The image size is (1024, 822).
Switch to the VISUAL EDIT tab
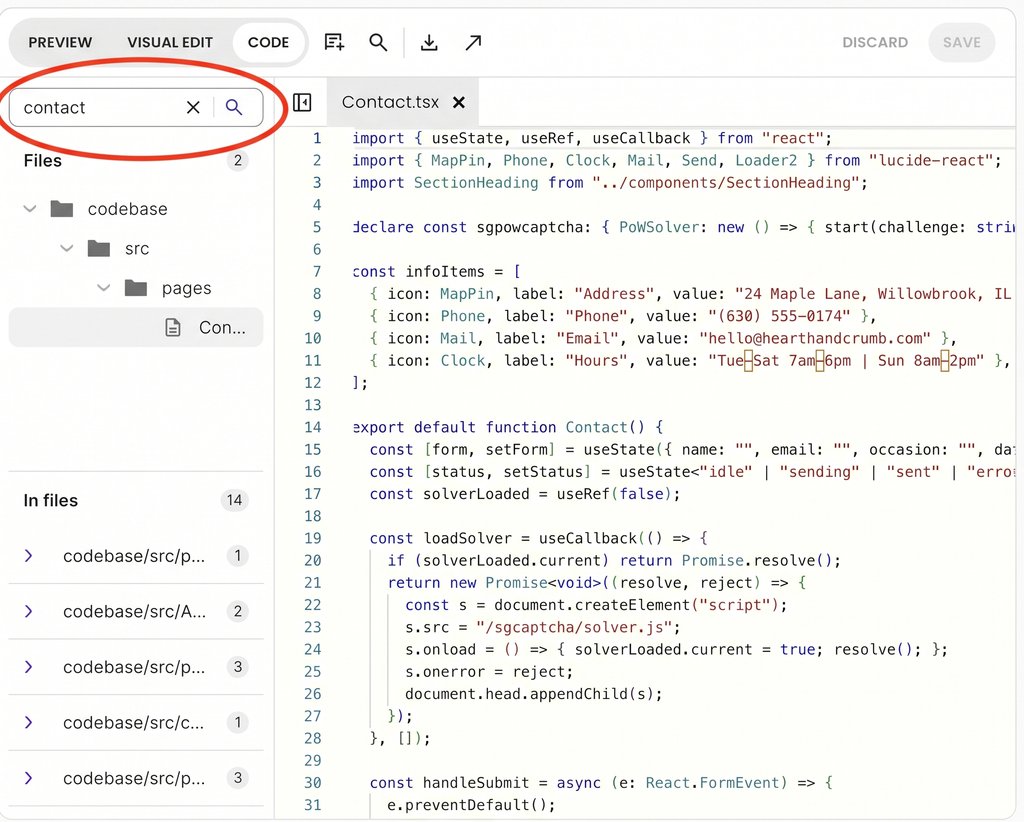point(170,42)
